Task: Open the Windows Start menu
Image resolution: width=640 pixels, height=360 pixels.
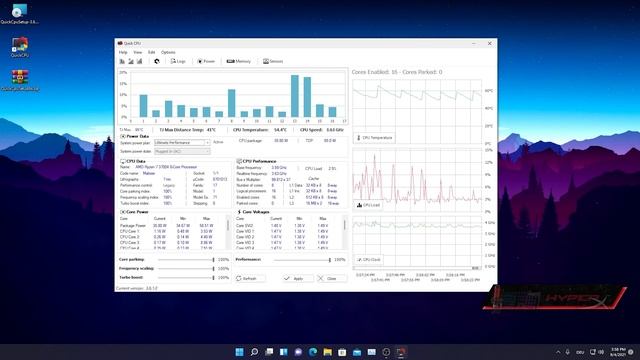Action: click(x=239, y=352)
